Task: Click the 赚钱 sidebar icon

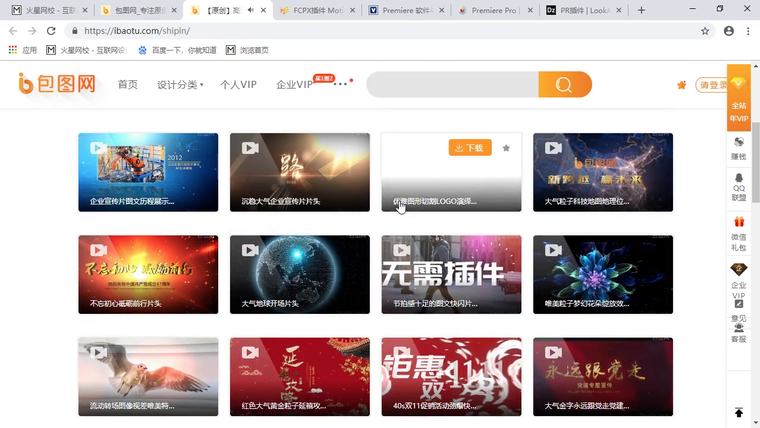Action: [739, 147]
